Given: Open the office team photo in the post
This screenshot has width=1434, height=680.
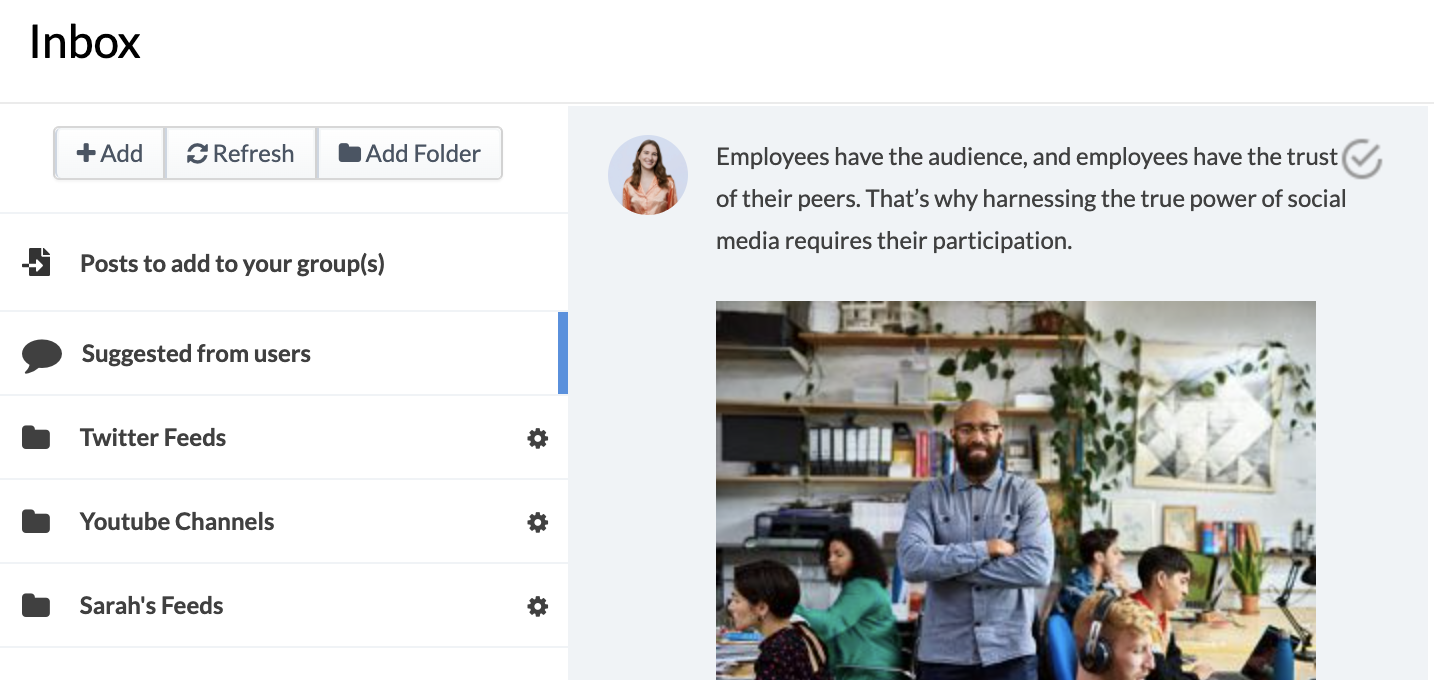Looking at the screenshot, I should 1016,490.
